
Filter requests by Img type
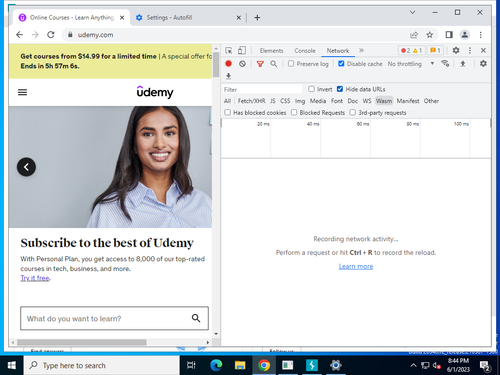pos(300,101)
